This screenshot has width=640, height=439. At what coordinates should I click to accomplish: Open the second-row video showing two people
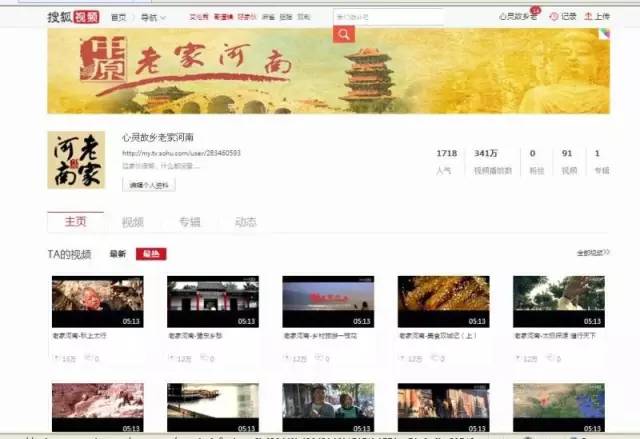328,408
